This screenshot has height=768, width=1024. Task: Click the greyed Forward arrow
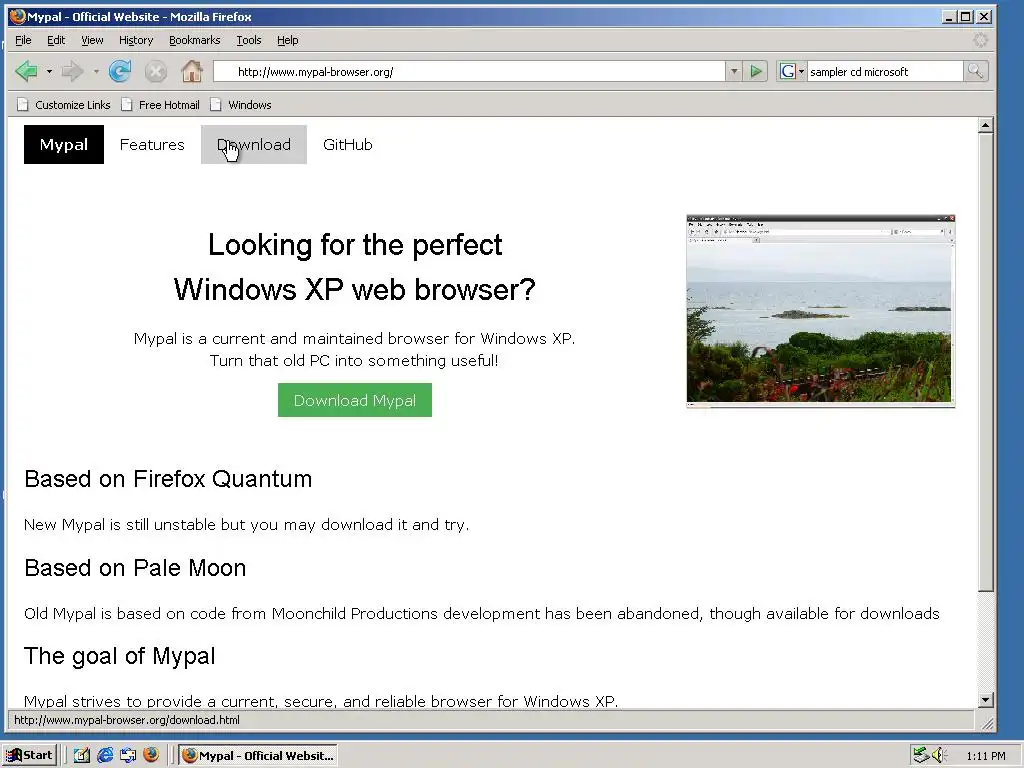coord(72,71)
